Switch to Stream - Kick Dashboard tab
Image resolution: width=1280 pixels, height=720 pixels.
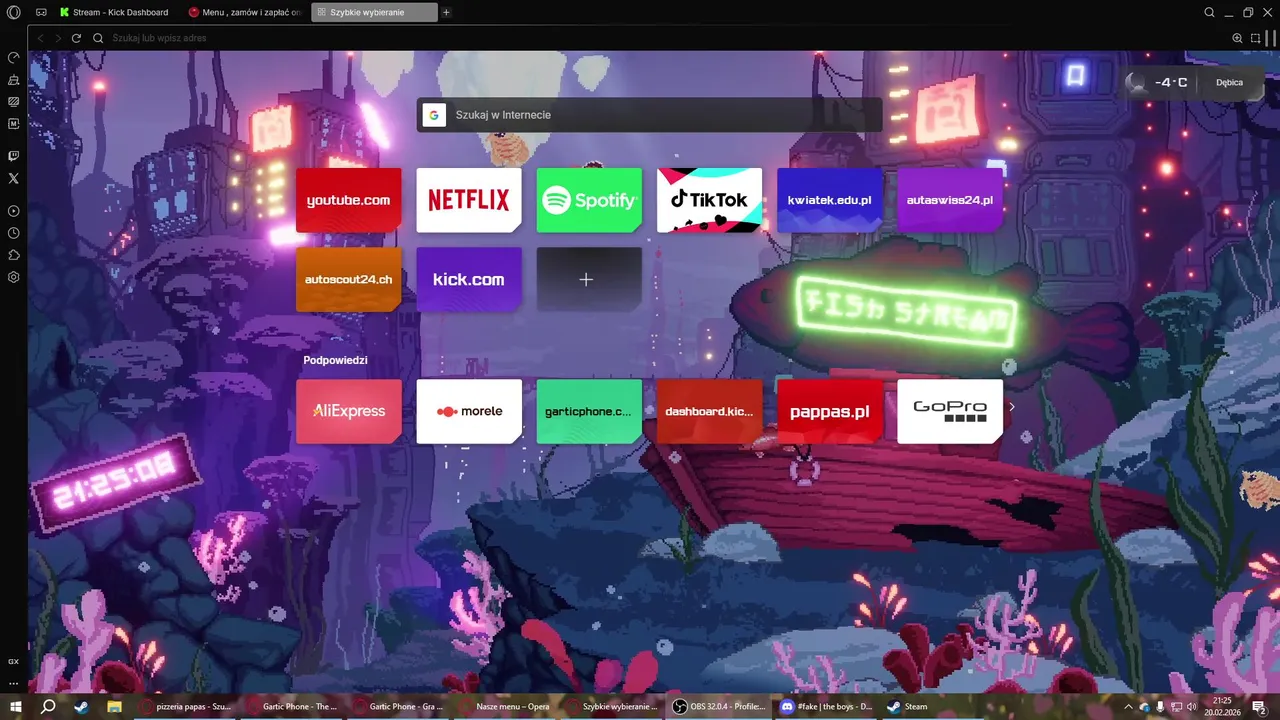pyautogui.click(x=115, y=12)
